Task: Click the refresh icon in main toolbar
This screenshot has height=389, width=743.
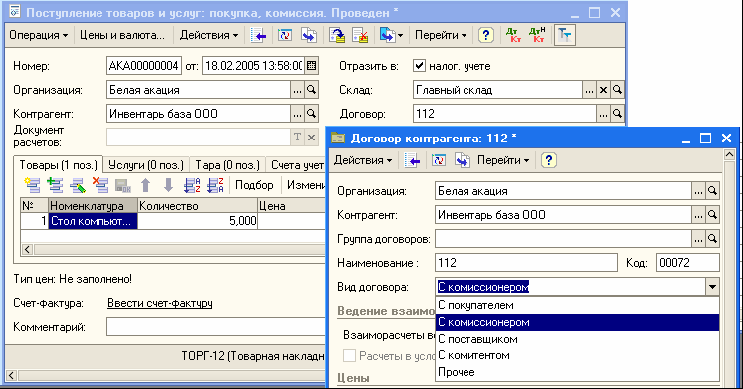Action: pos(284,35)
